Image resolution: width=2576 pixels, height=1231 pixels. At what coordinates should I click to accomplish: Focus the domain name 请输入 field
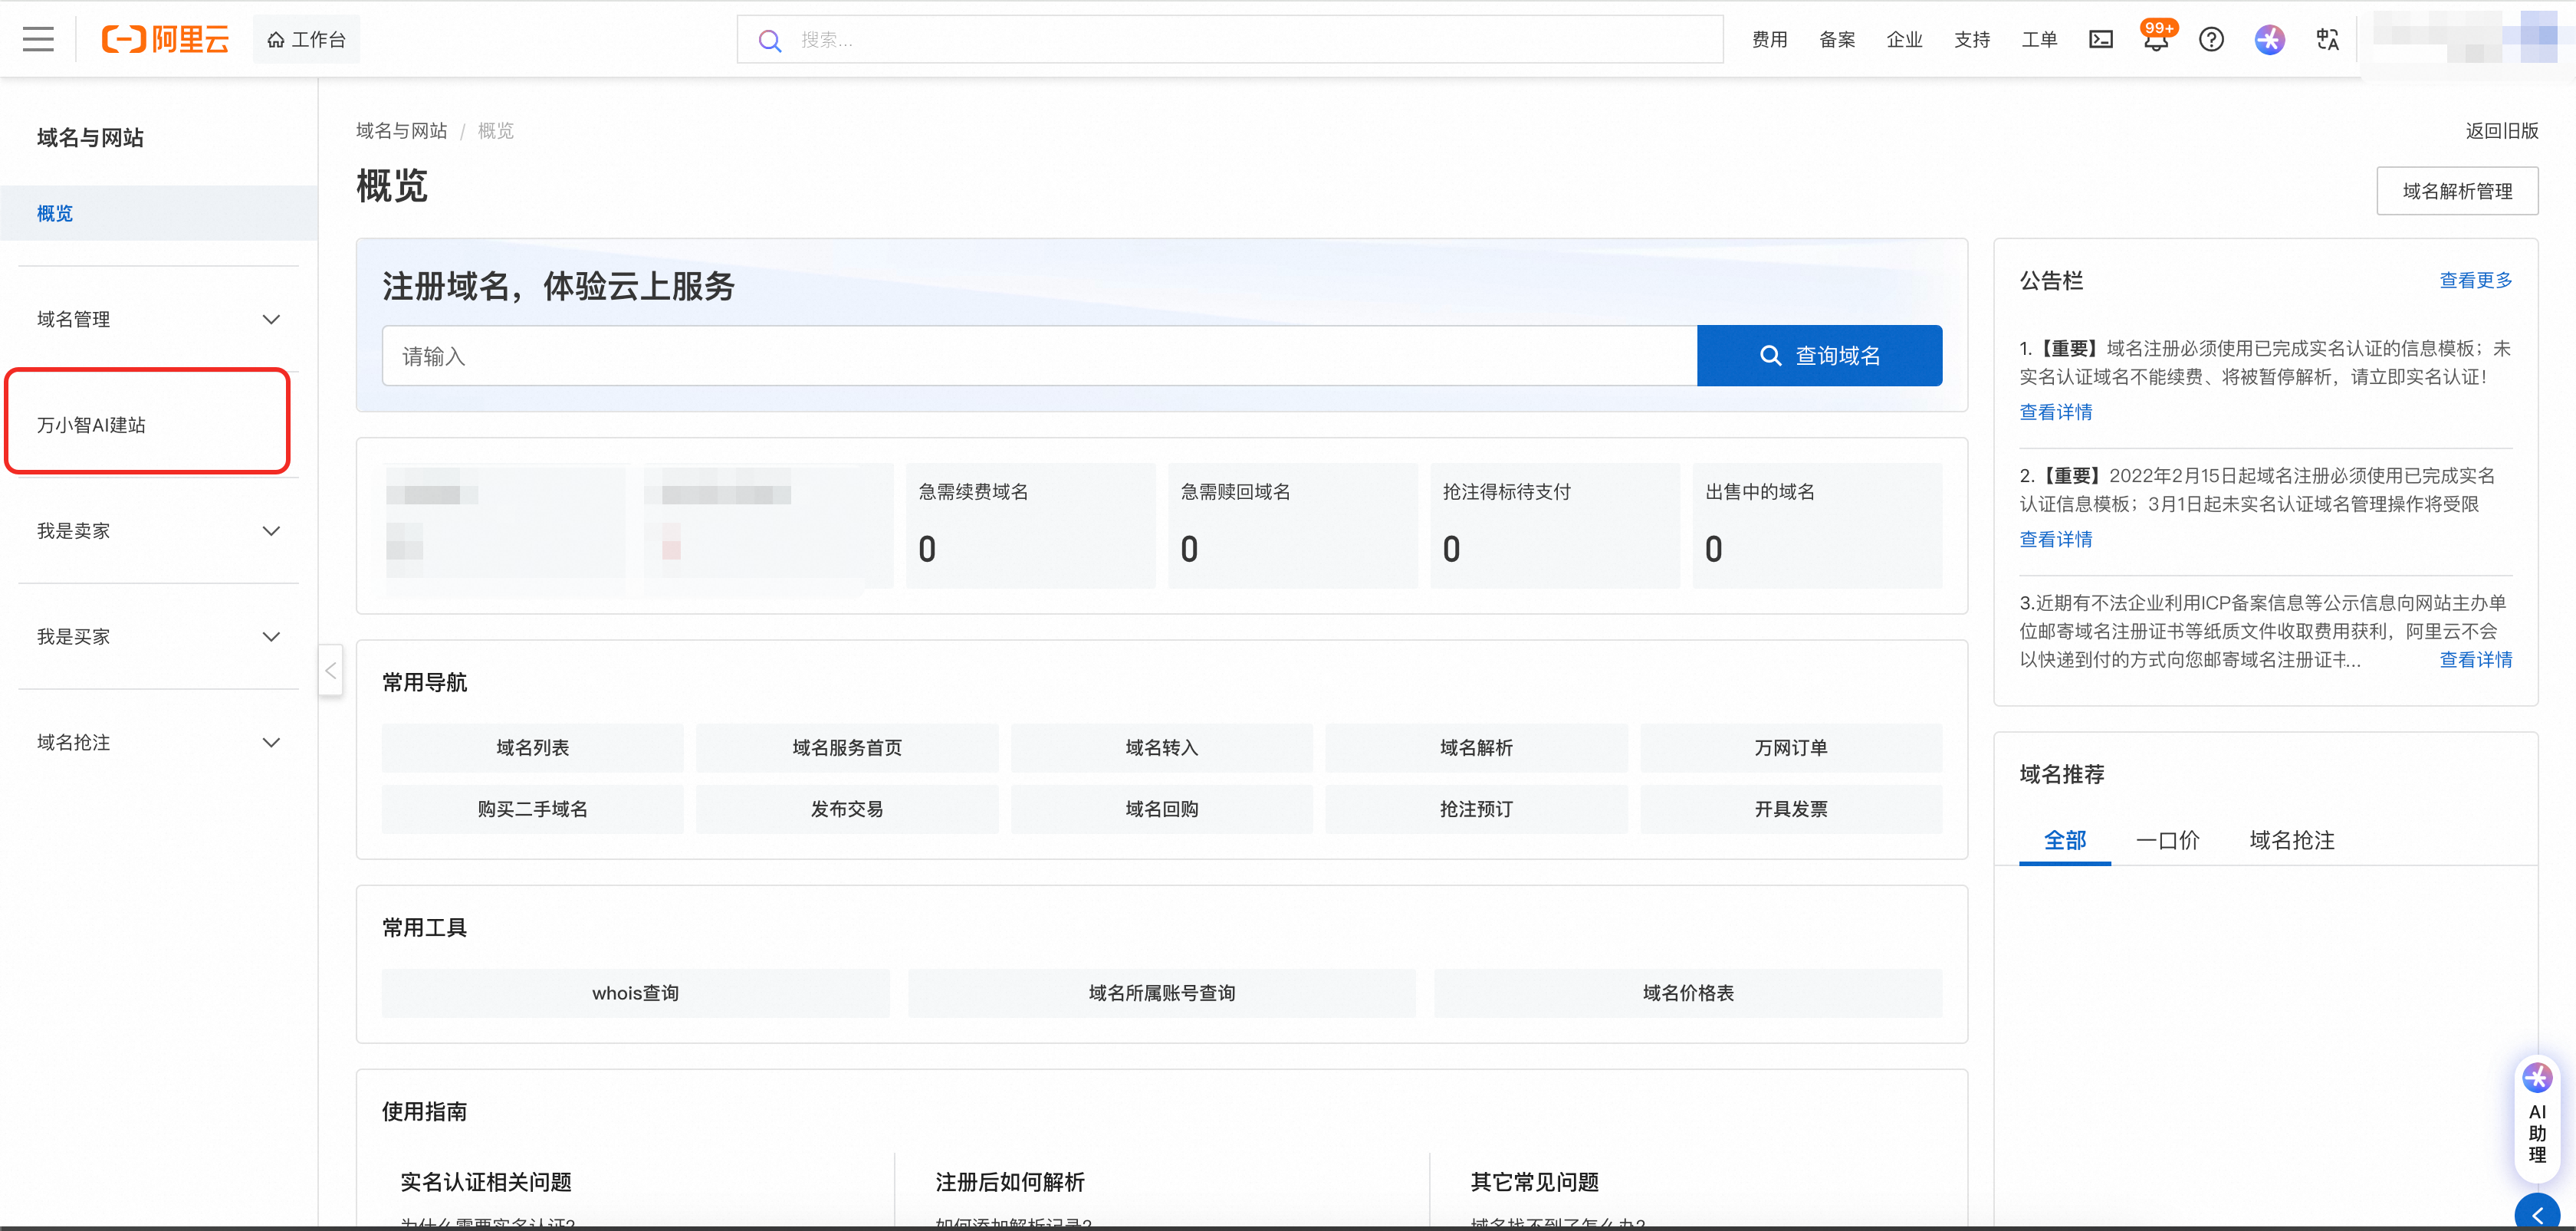(x=1038, y=356)
